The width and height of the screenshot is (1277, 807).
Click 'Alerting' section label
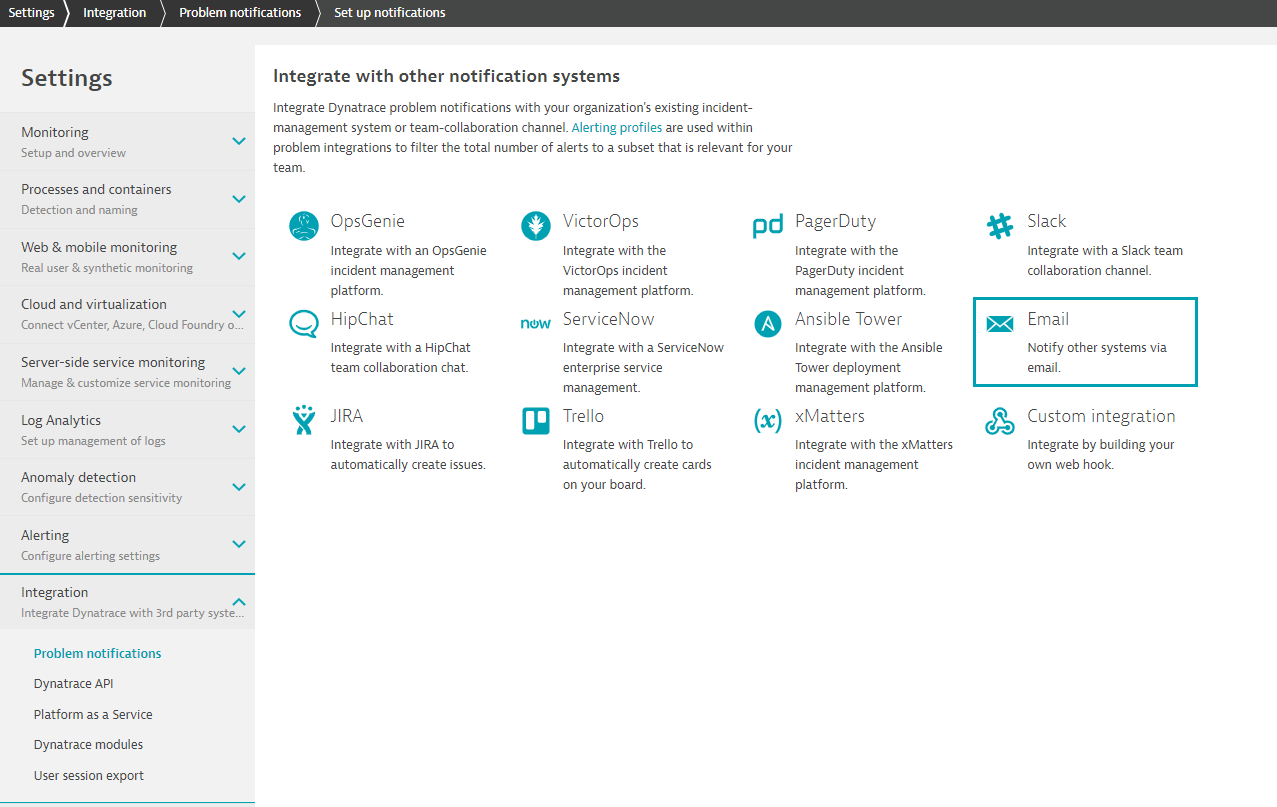pos(45,535)
